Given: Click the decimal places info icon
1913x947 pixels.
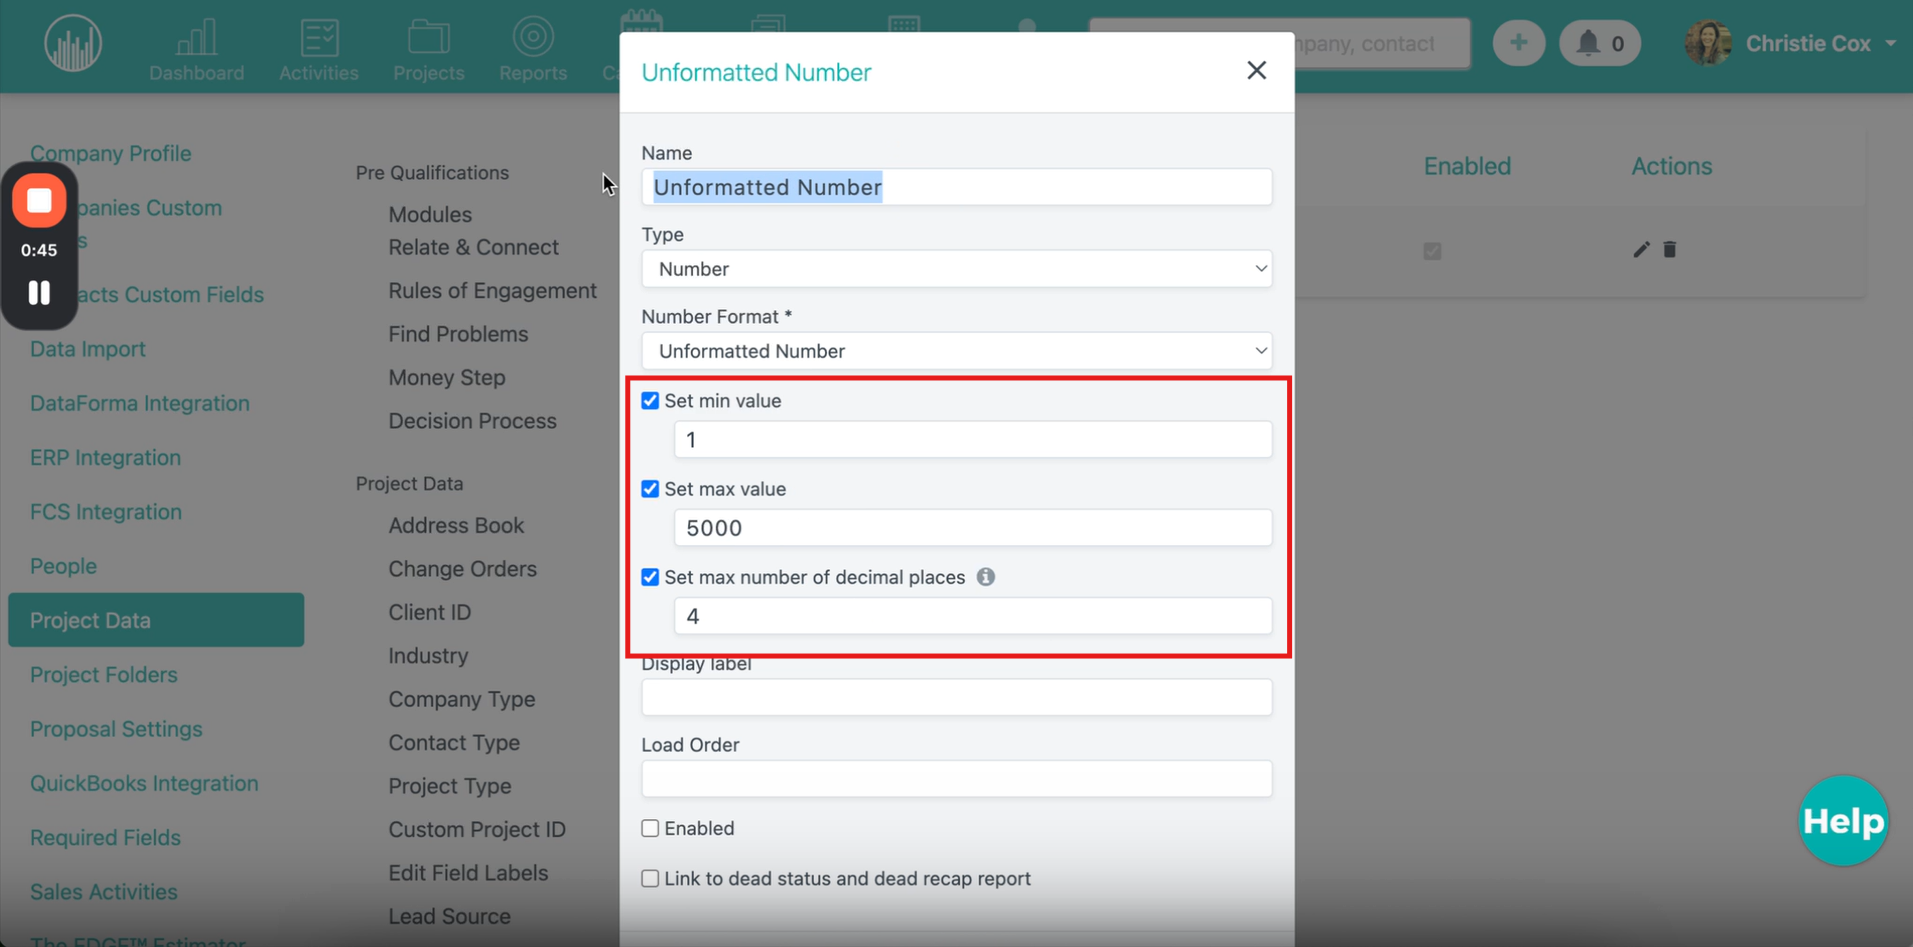Looking at the screenshot, I should pyautogui.click(x=986, y=577).
